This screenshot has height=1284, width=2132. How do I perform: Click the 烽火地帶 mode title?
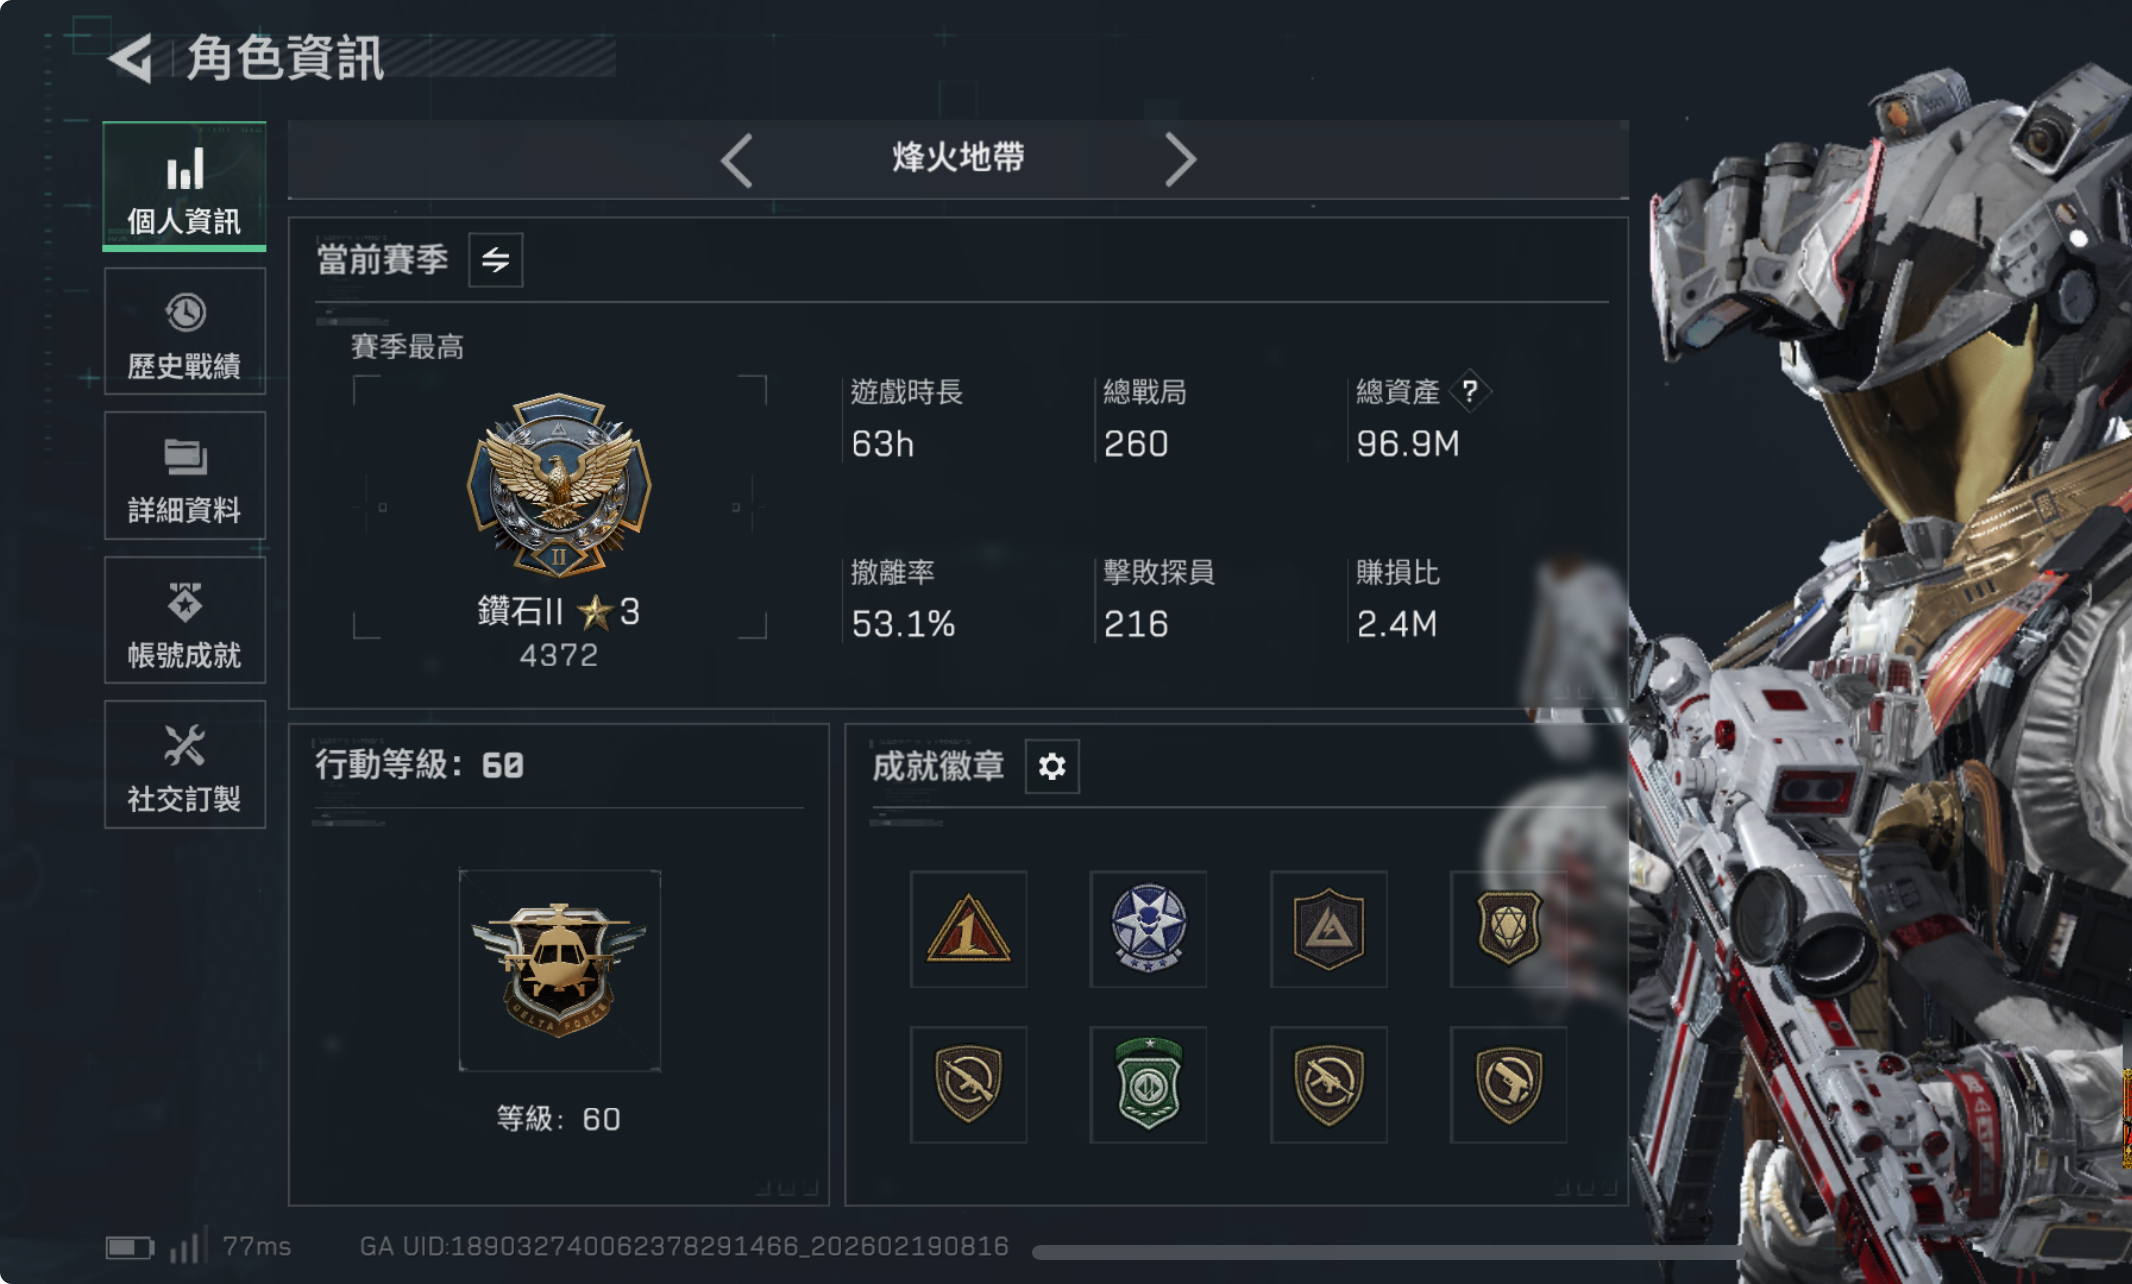958,157
